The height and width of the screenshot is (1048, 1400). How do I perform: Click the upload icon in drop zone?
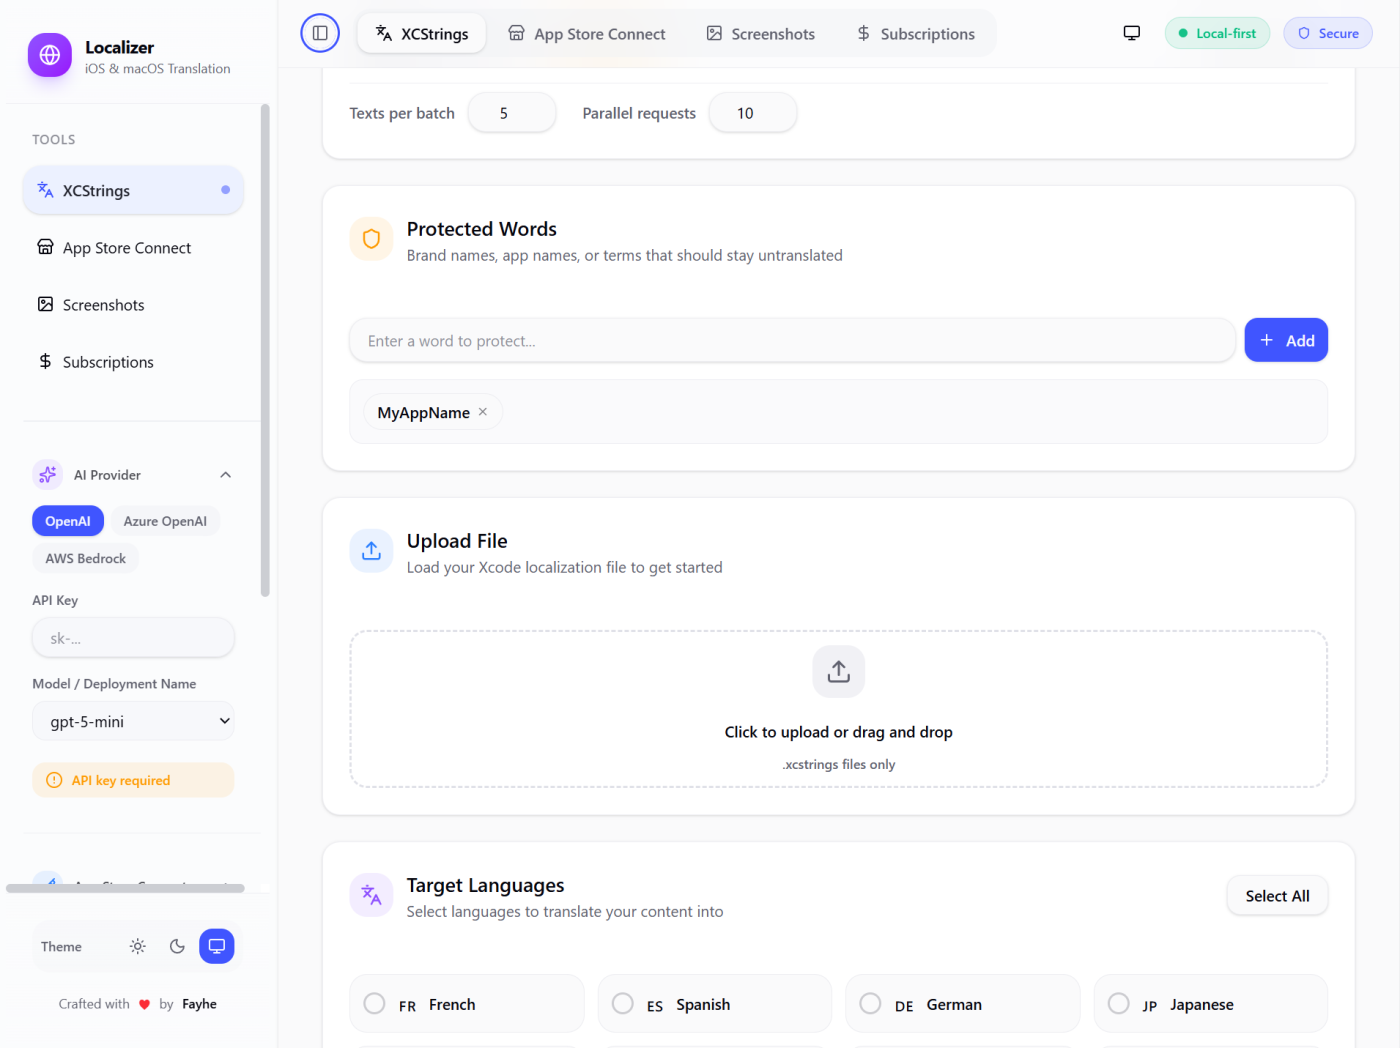[x=838, y=672]
